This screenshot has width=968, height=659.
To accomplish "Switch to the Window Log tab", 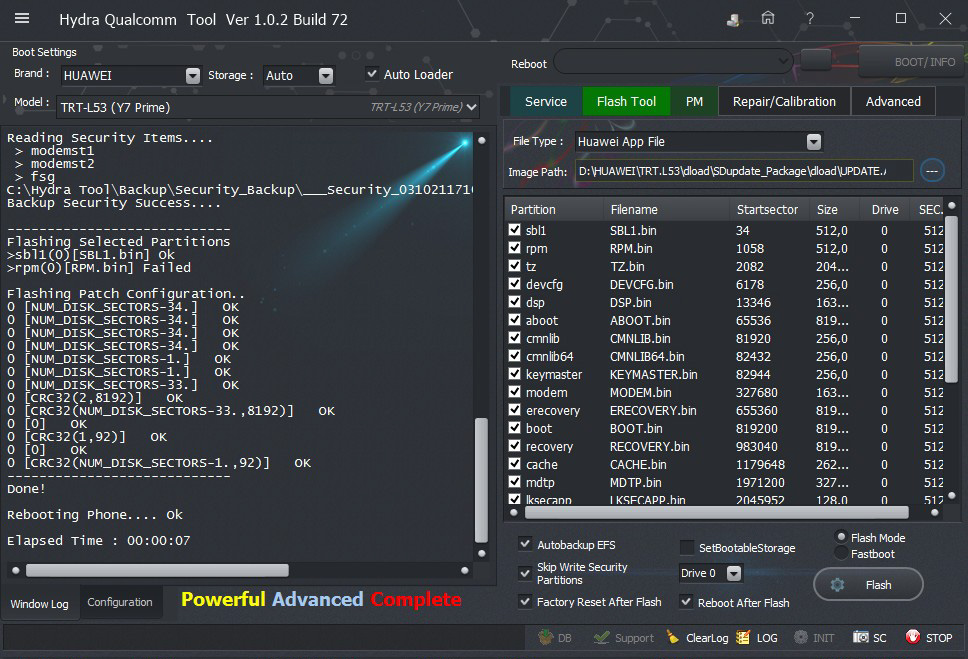I will (x=40, y=603).
